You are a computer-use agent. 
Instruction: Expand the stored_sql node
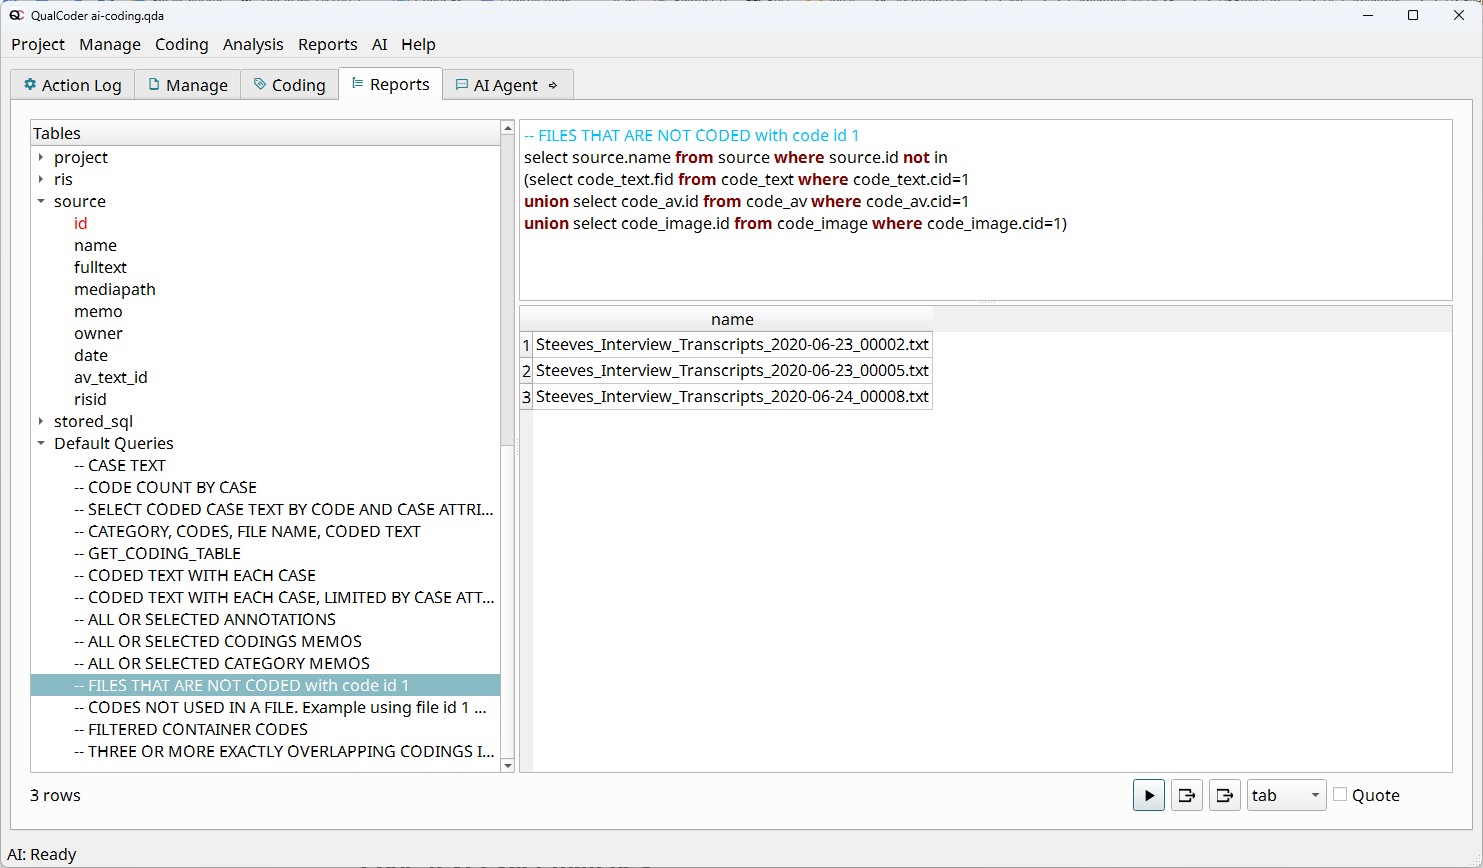point(41,421)
